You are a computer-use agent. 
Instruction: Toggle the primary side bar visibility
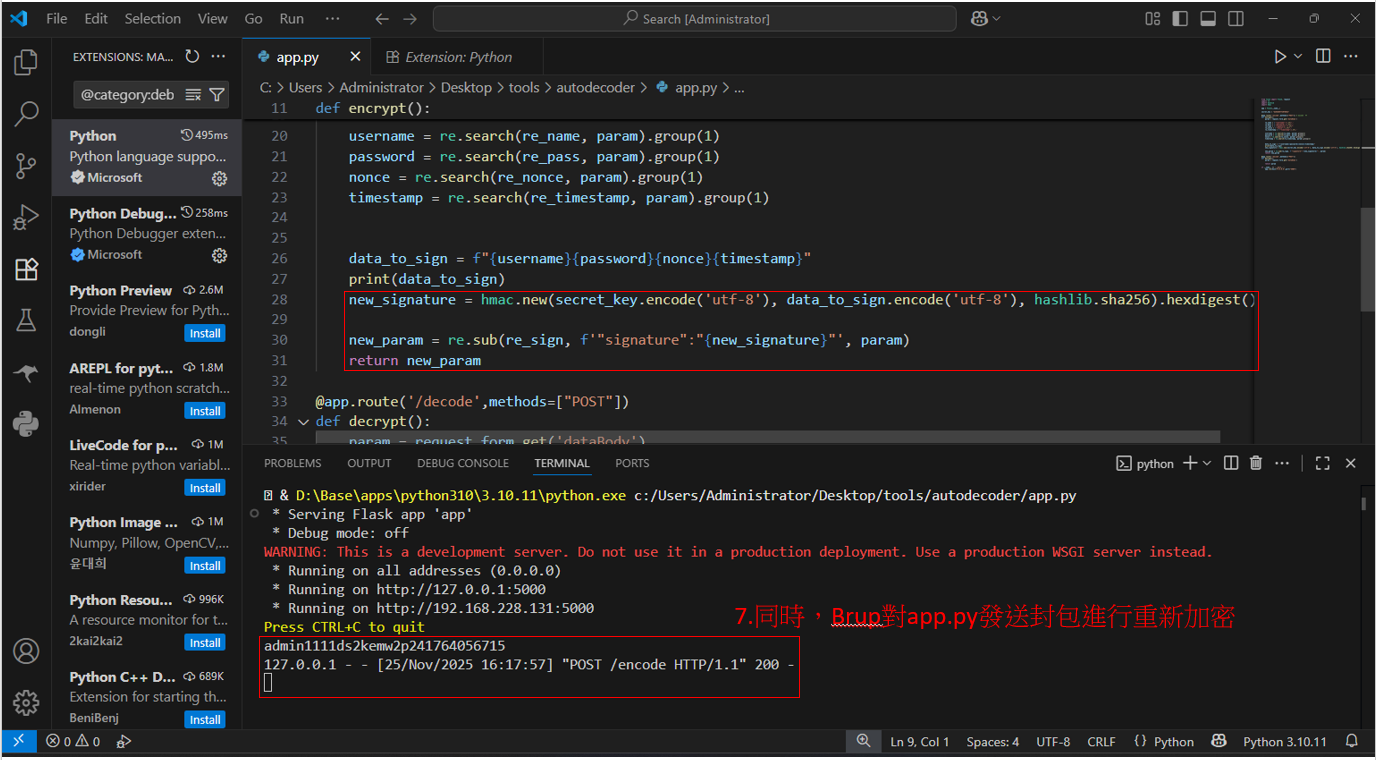pyautogui.click(x=1180, y=18)
